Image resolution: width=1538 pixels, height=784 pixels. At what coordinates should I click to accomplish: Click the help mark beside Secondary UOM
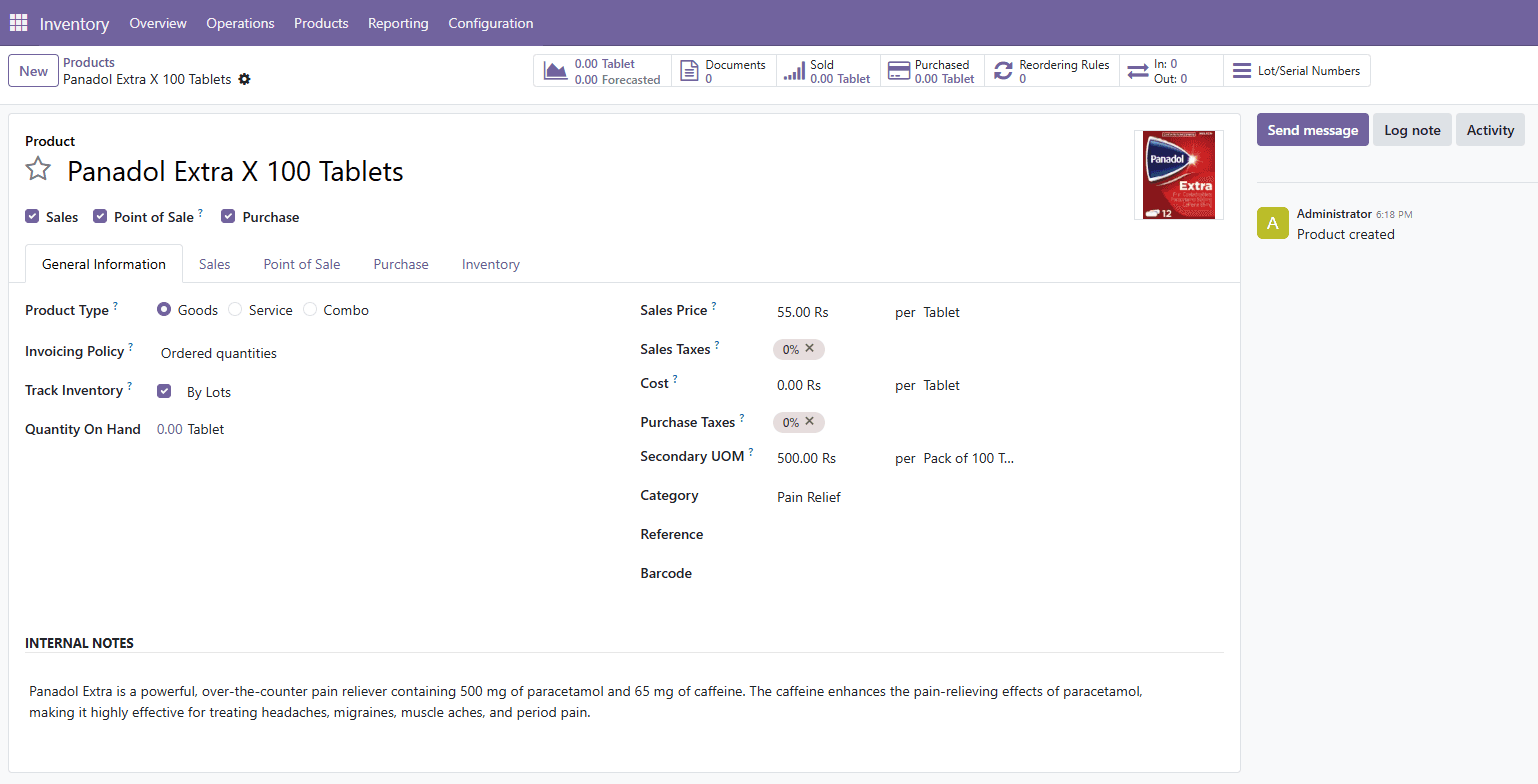click(751, 452)
